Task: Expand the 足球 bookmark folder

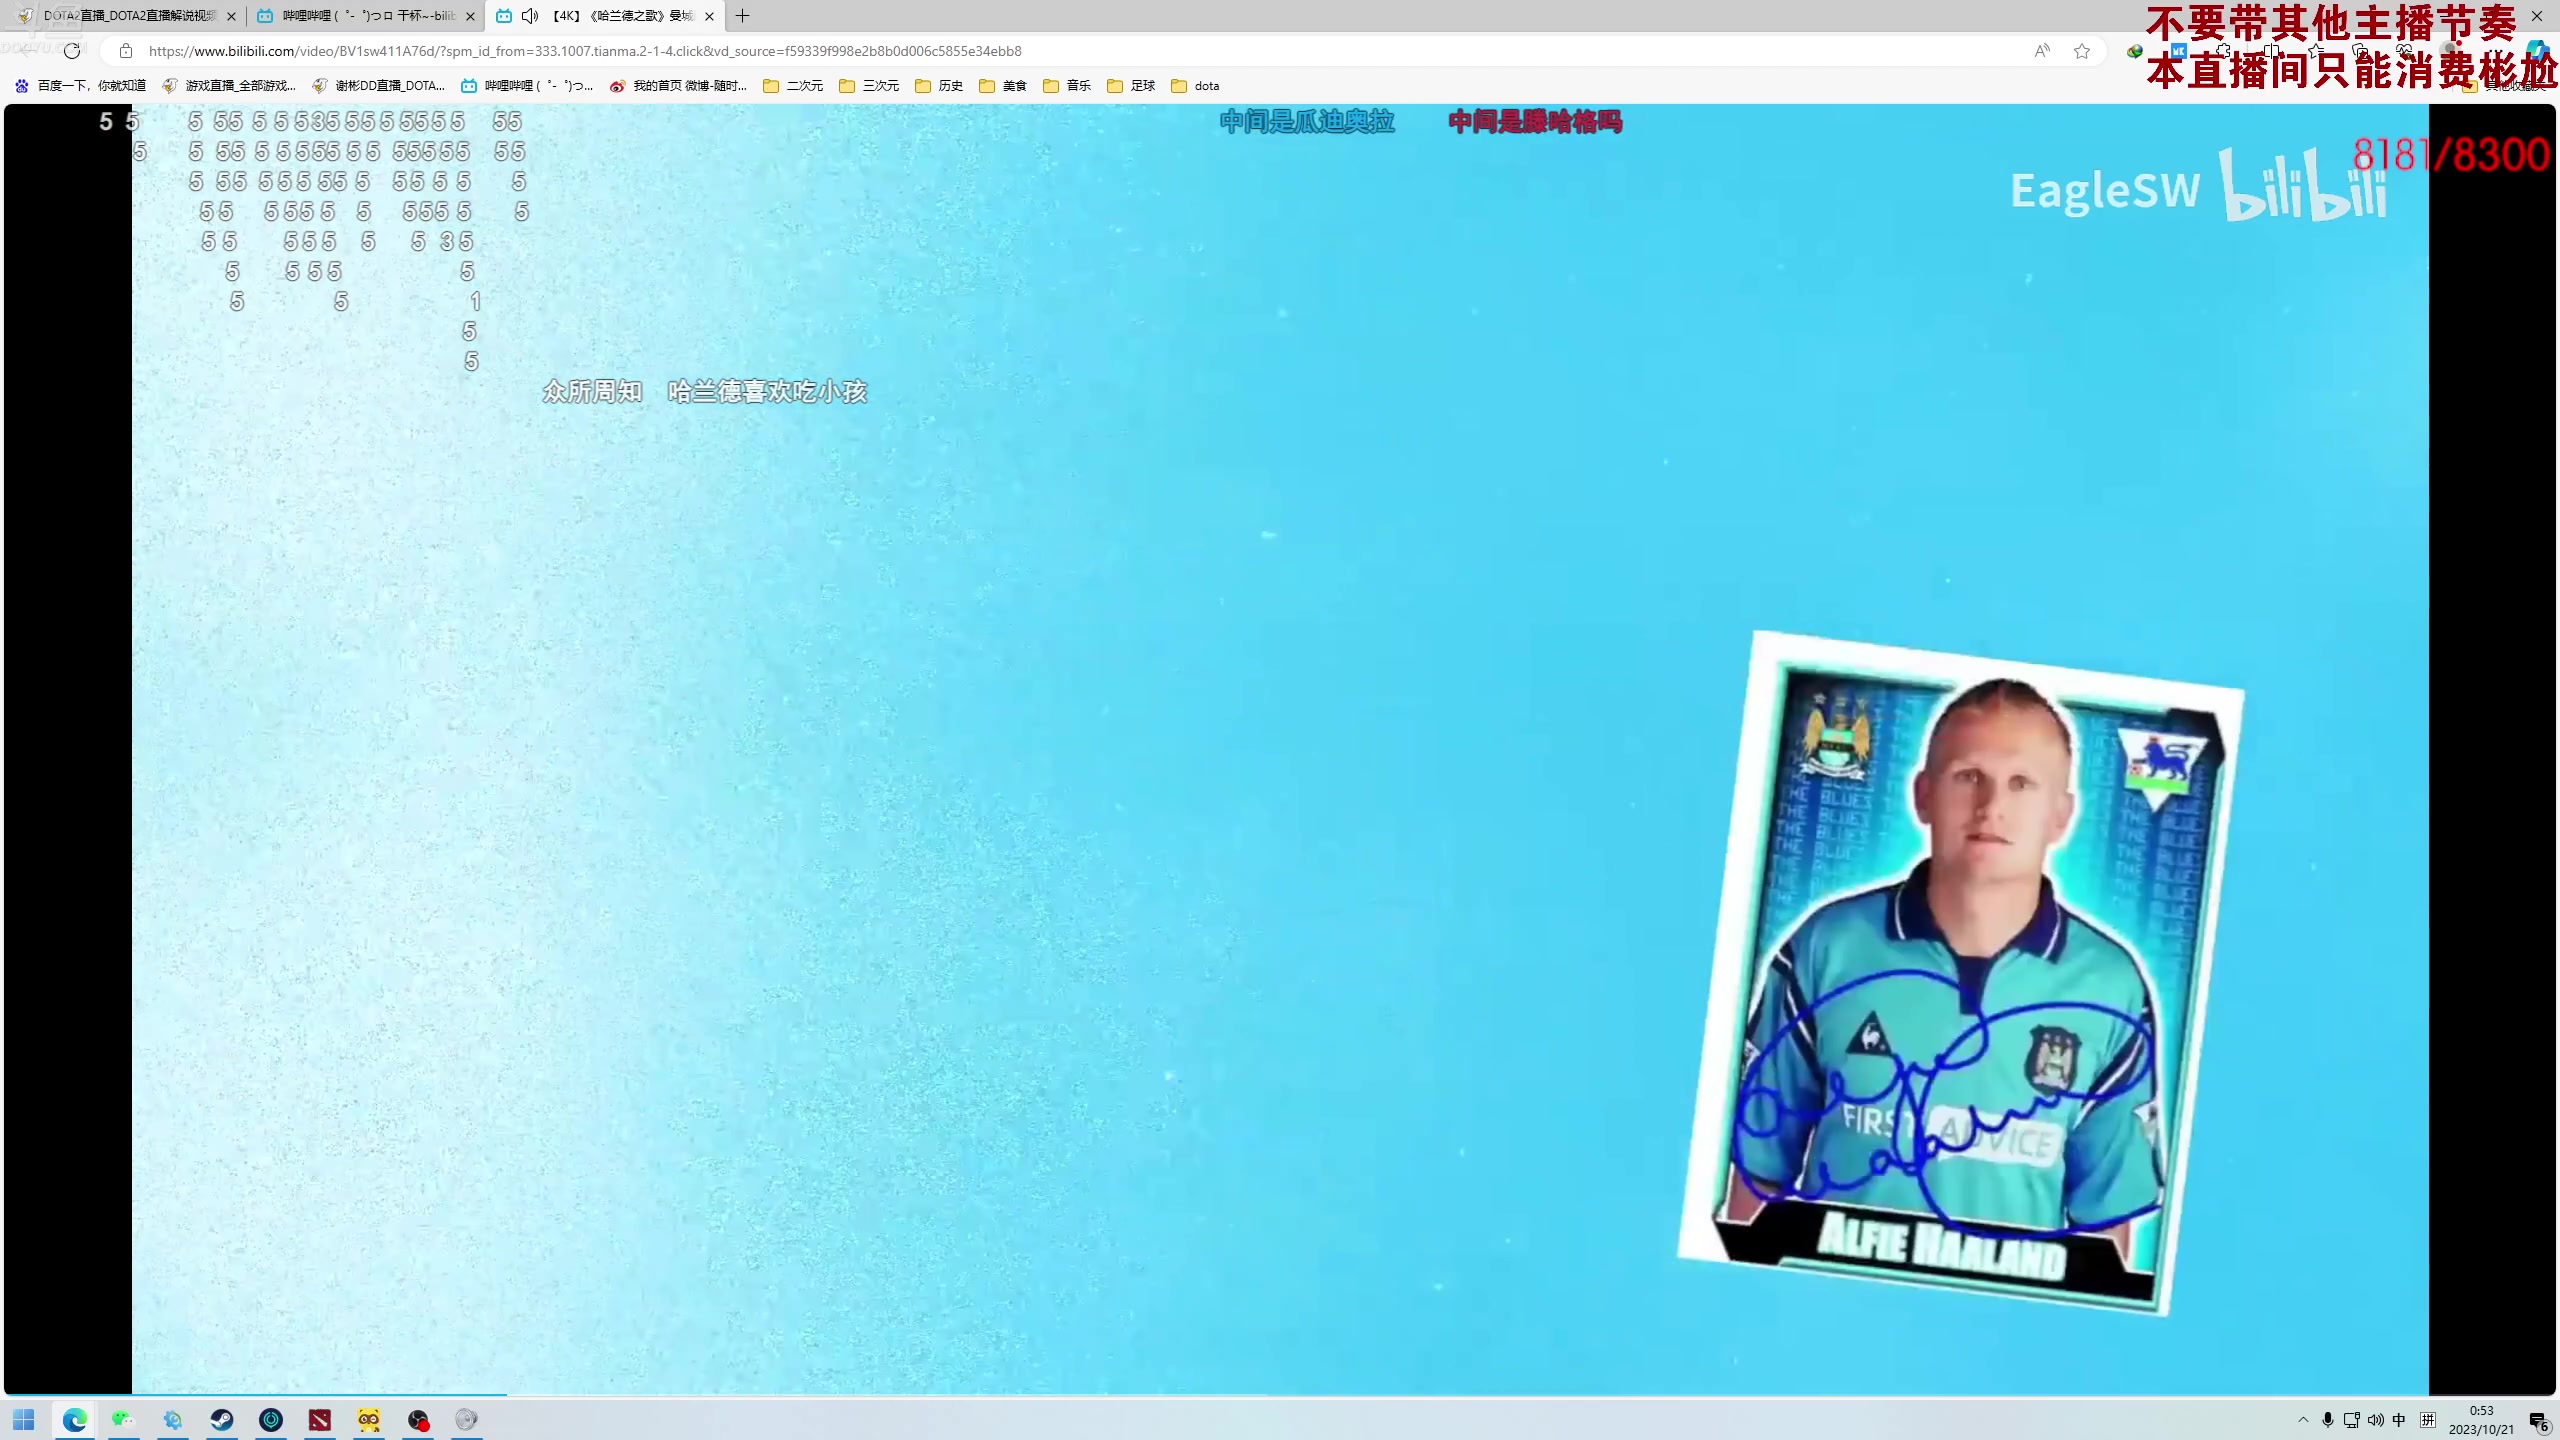Action: [1131, 86]
